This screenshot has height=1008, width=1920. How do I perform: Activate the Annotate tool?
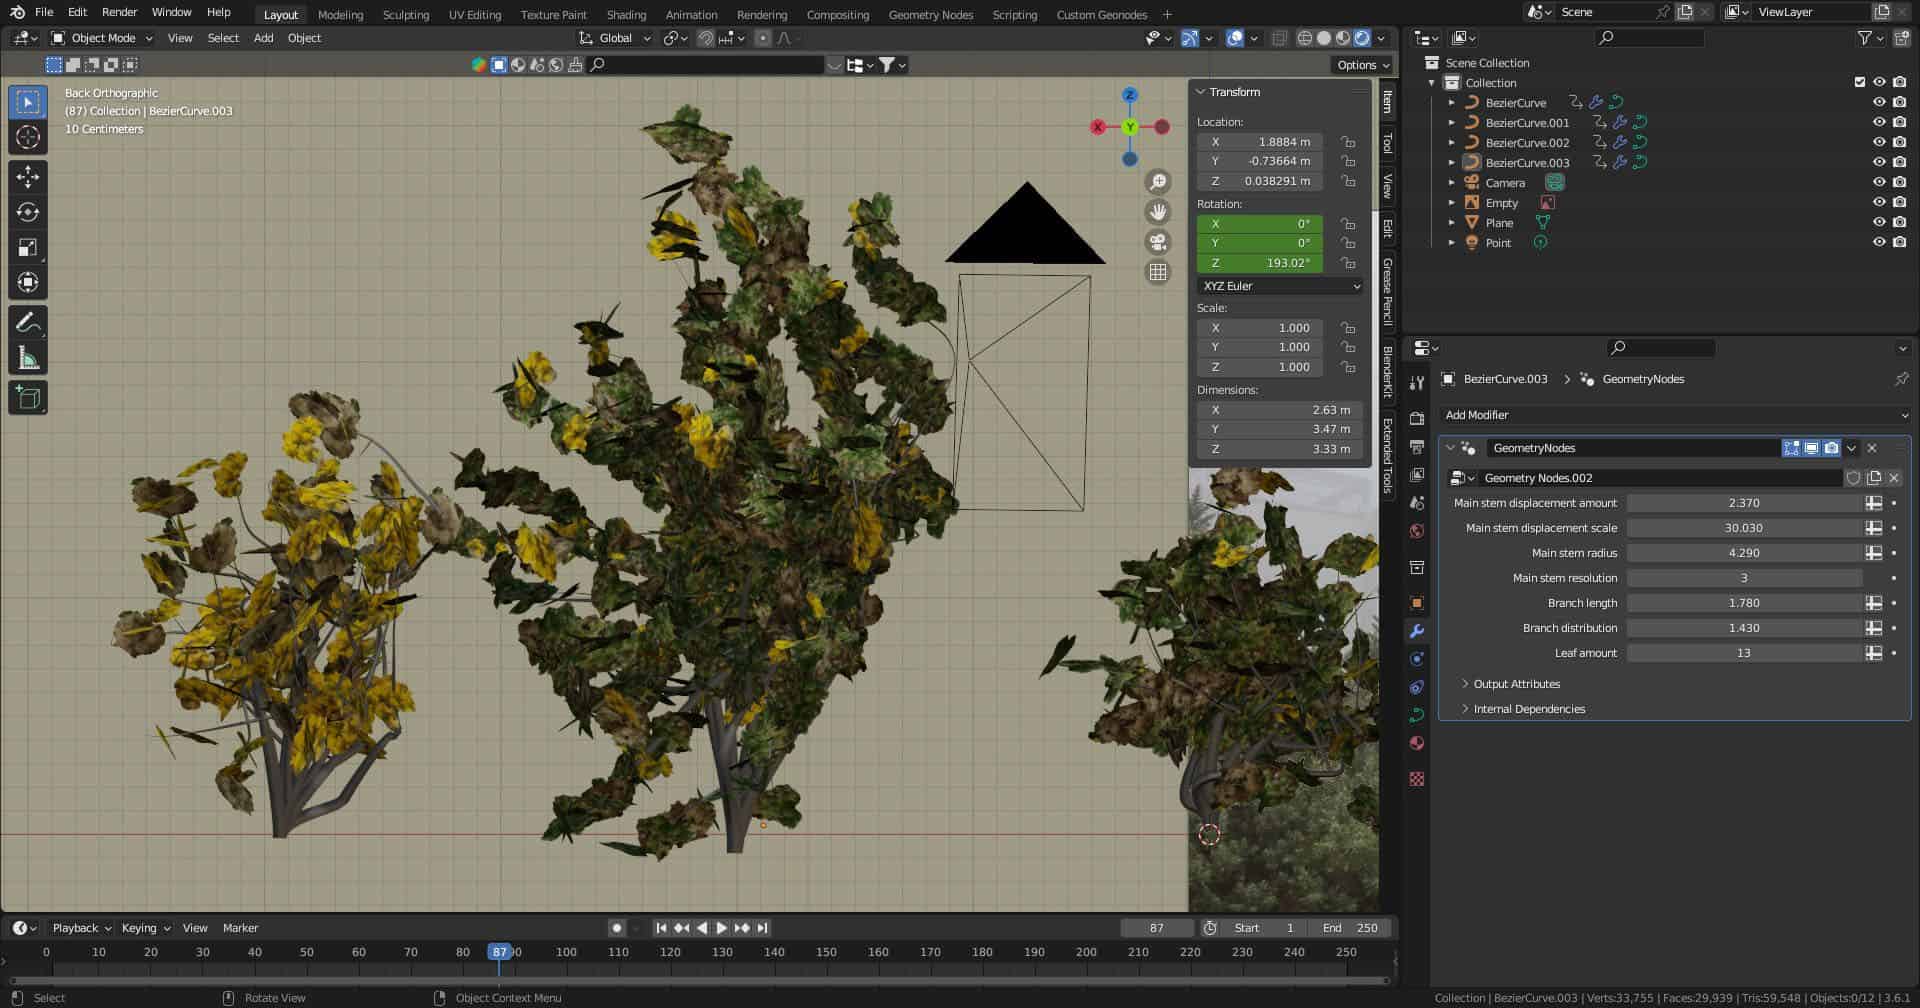[x=28, y=320]
